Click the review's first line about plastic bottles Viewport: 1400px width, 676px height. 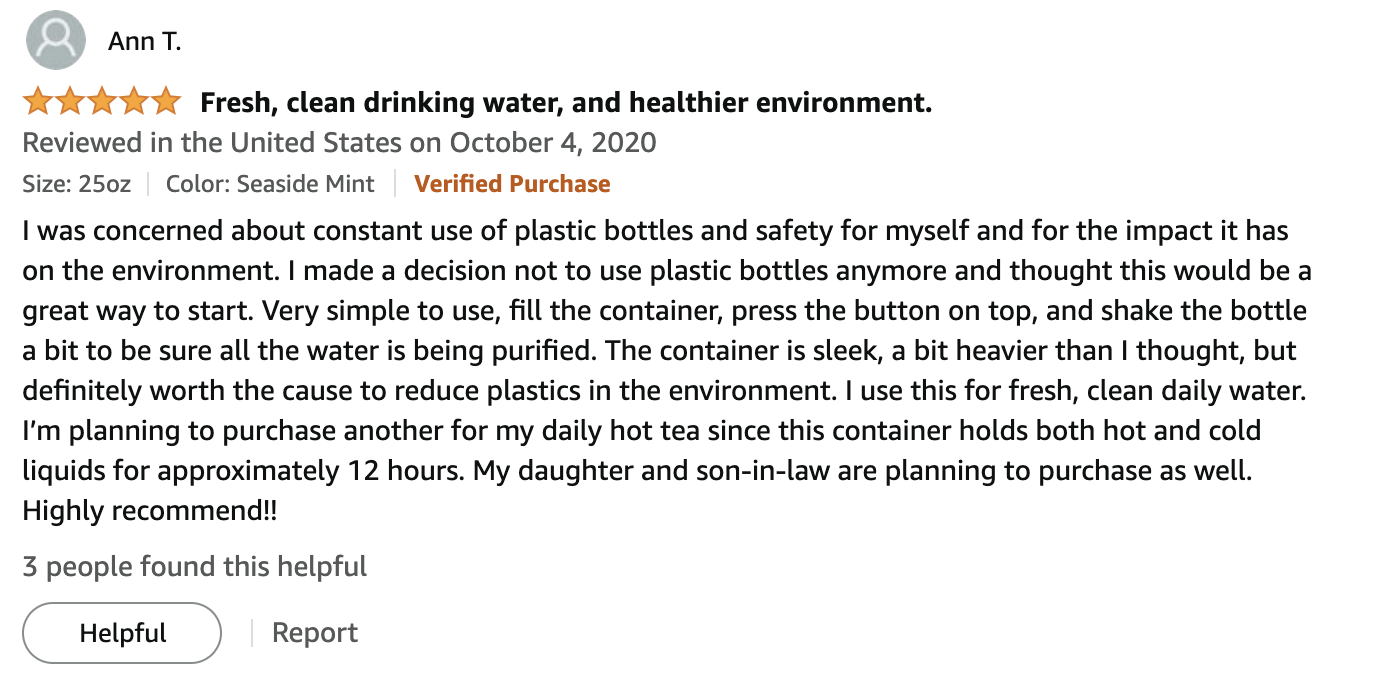(656, 231)
